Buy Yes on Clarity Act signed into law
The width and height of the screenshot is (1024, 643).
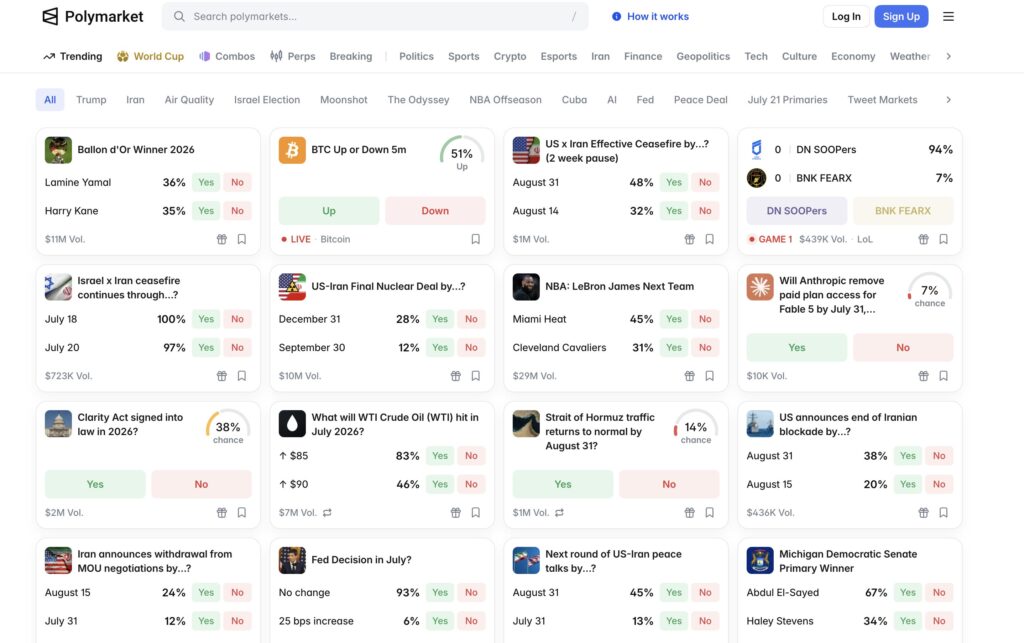click(95, 484)
